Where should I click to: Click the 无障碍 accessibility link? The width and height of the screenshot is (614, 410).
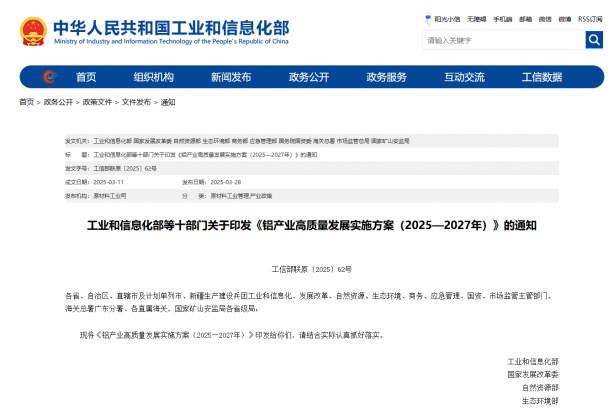click(x=476, y=19)
